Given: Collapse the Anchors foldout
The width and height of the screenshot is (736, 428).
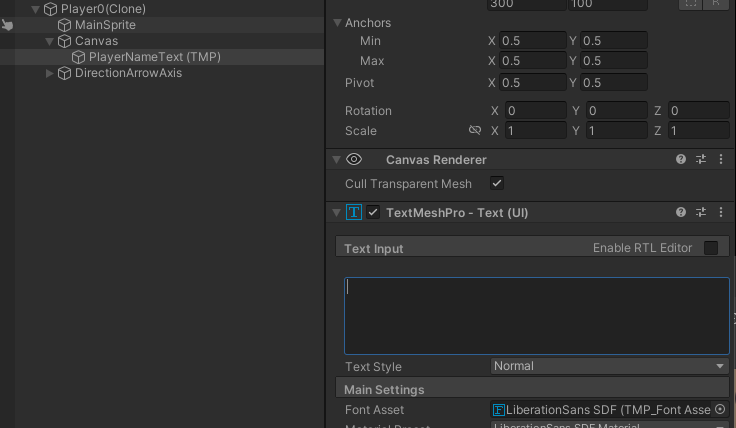Looking at the screenshot, I should [x=337, y=23].
